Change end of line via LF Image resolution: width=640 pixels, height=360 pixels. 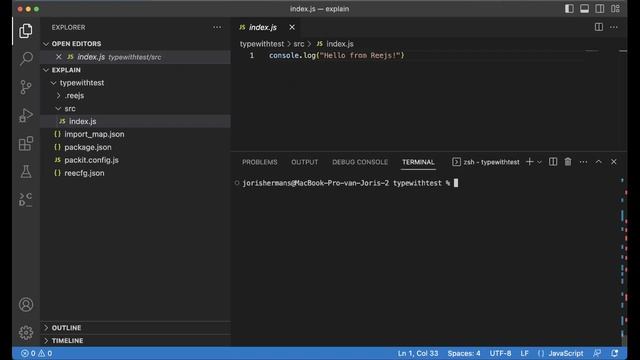pos(524,353)
